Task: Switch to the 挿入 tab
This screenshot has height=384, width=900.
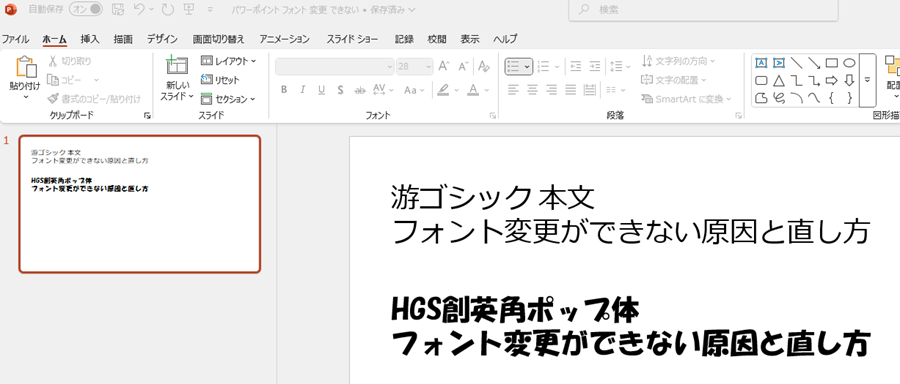Action: tap(90, 39)
